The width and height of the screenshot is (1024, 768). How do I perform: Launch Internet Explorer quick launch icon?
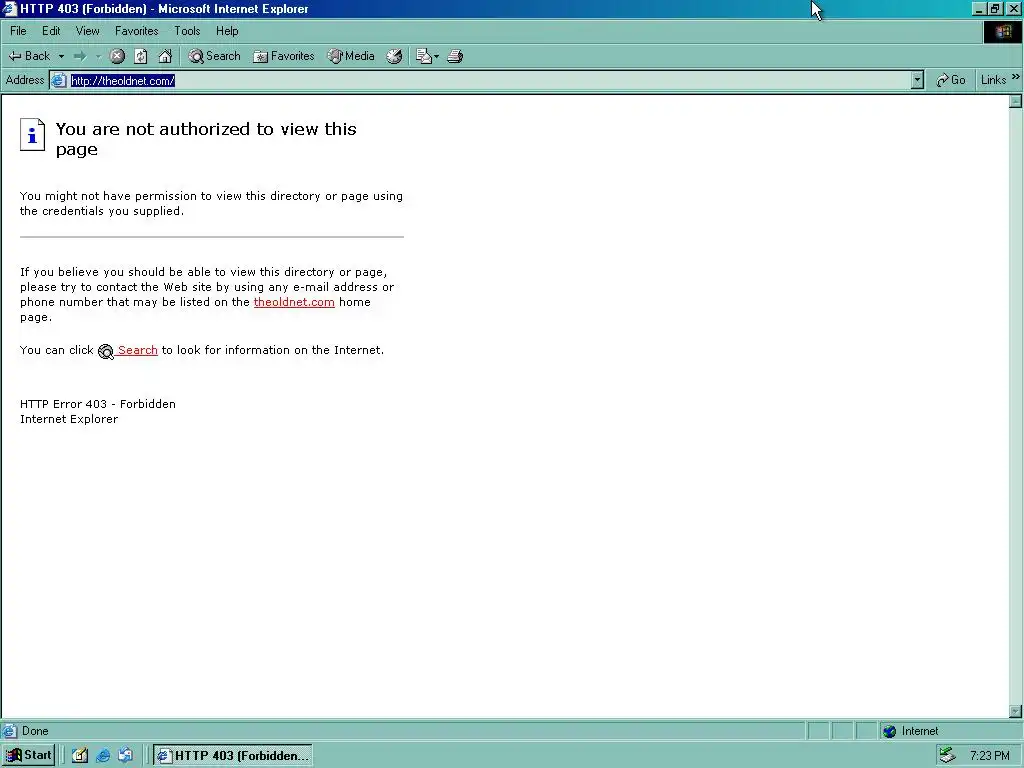click(x=103, y=756)
